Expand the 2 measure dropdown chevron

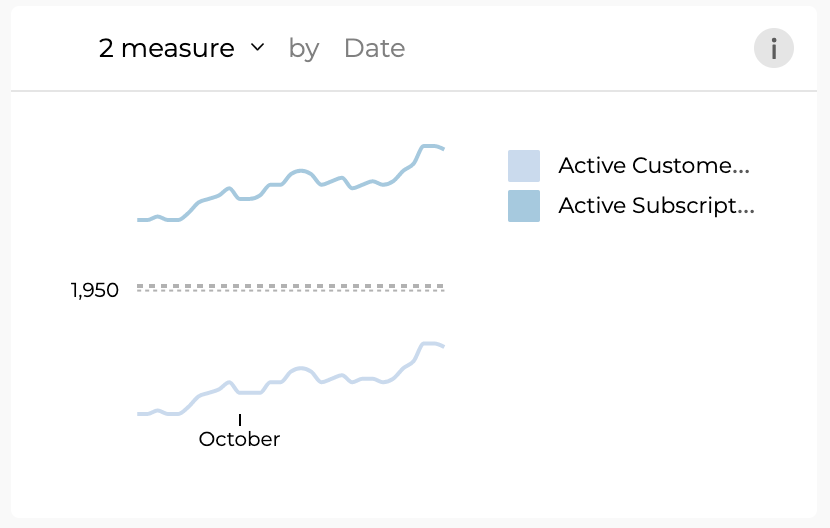[x=257, y=48]
